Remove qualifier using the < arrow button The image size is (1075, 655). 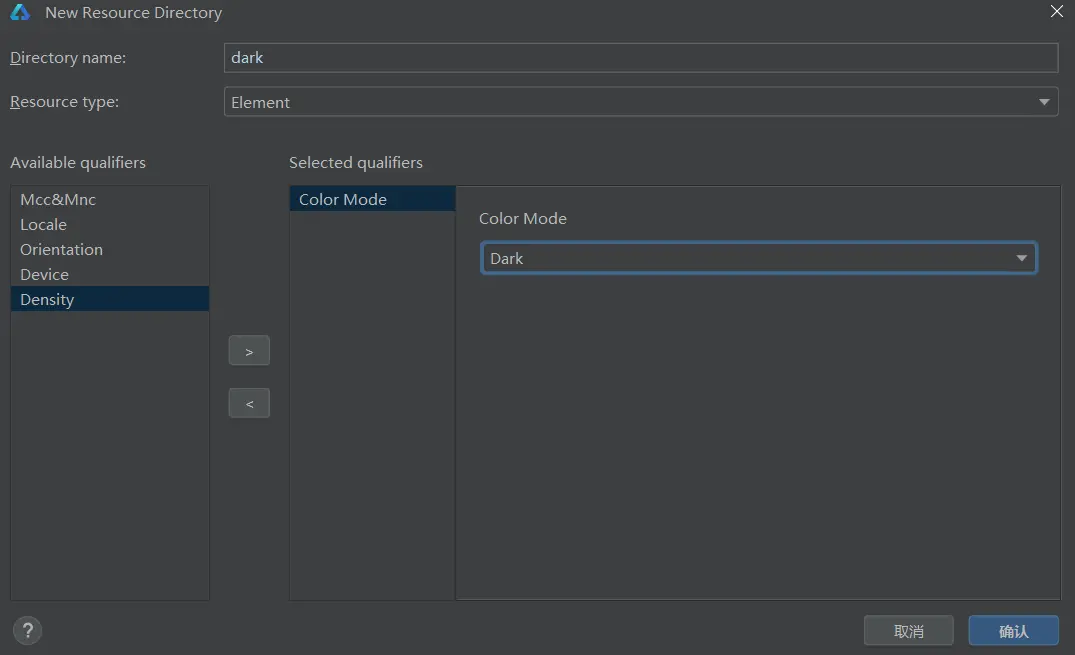(249, 403)
